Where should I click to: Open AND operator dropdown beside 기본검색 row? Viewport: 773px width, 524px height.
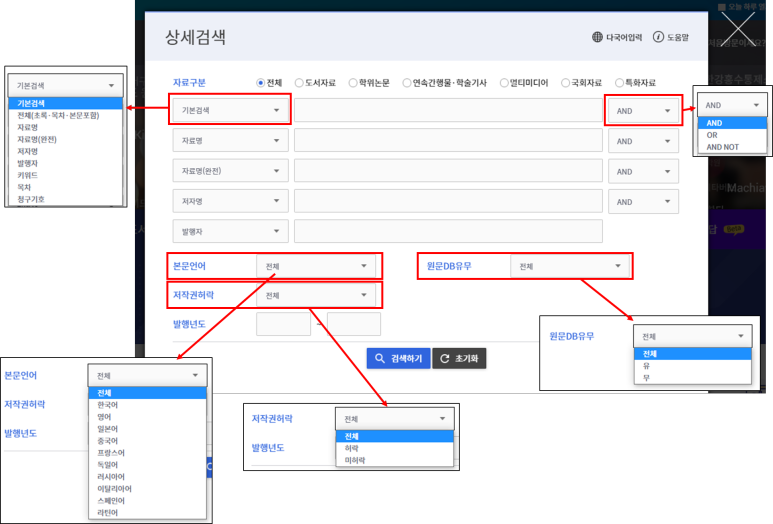[x=643, y=111]
